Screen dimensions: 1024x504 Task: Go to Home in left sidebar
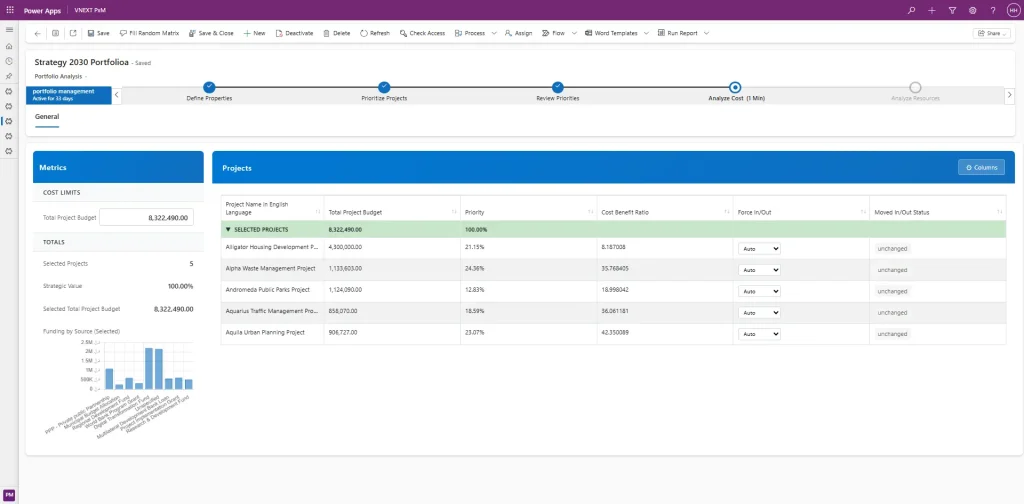click(9, 46)
